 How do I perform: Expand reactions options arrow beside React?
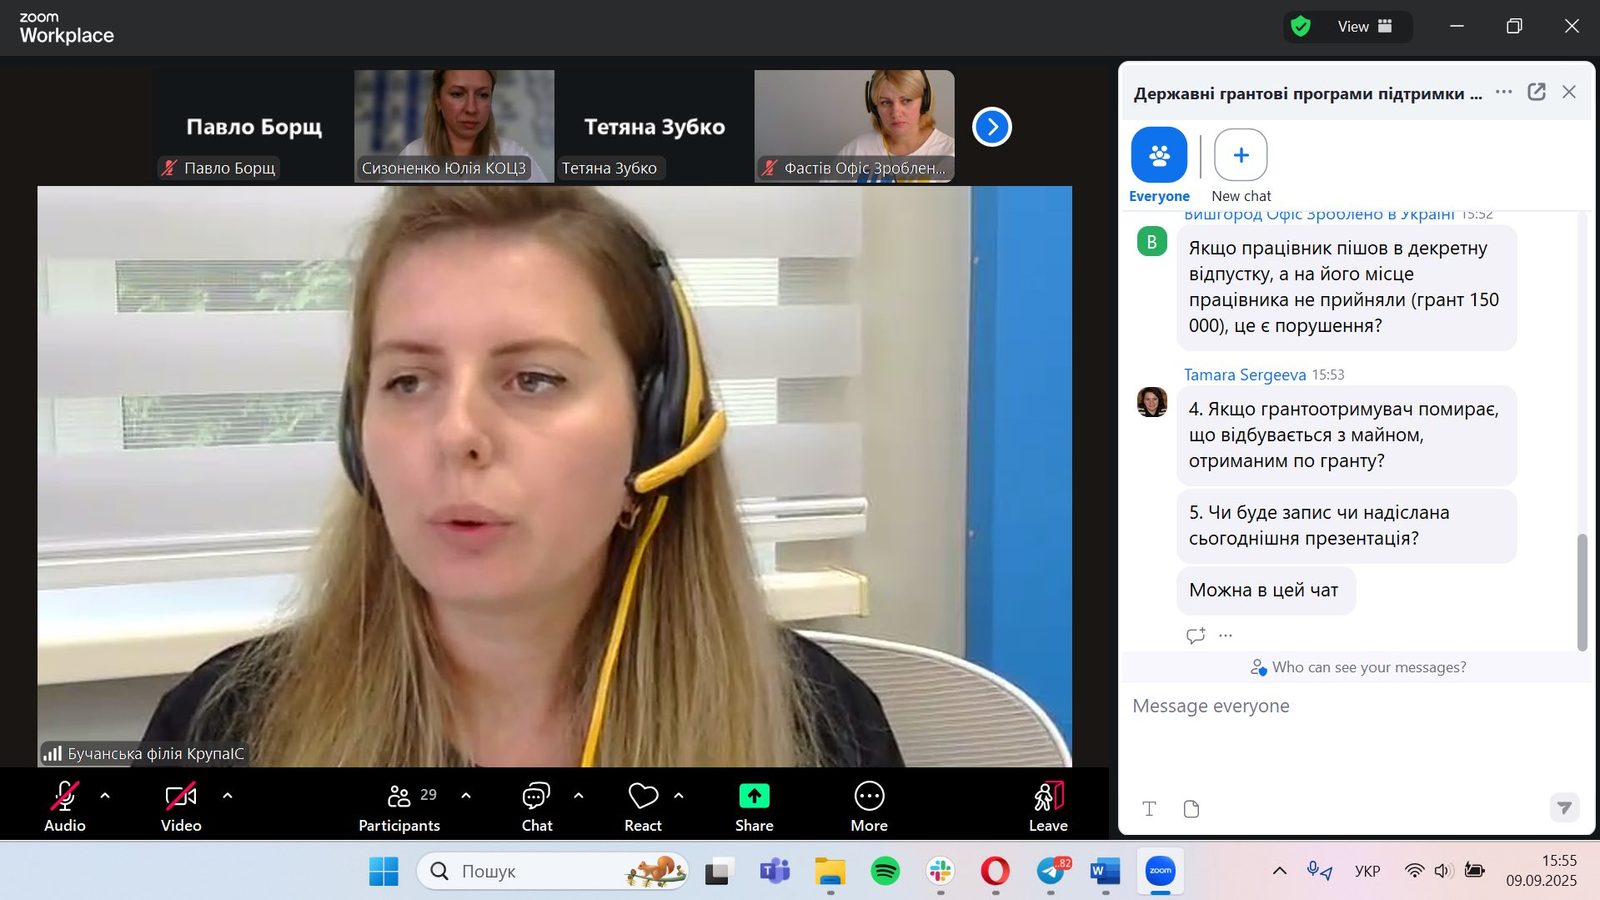(x=679, y=796)
